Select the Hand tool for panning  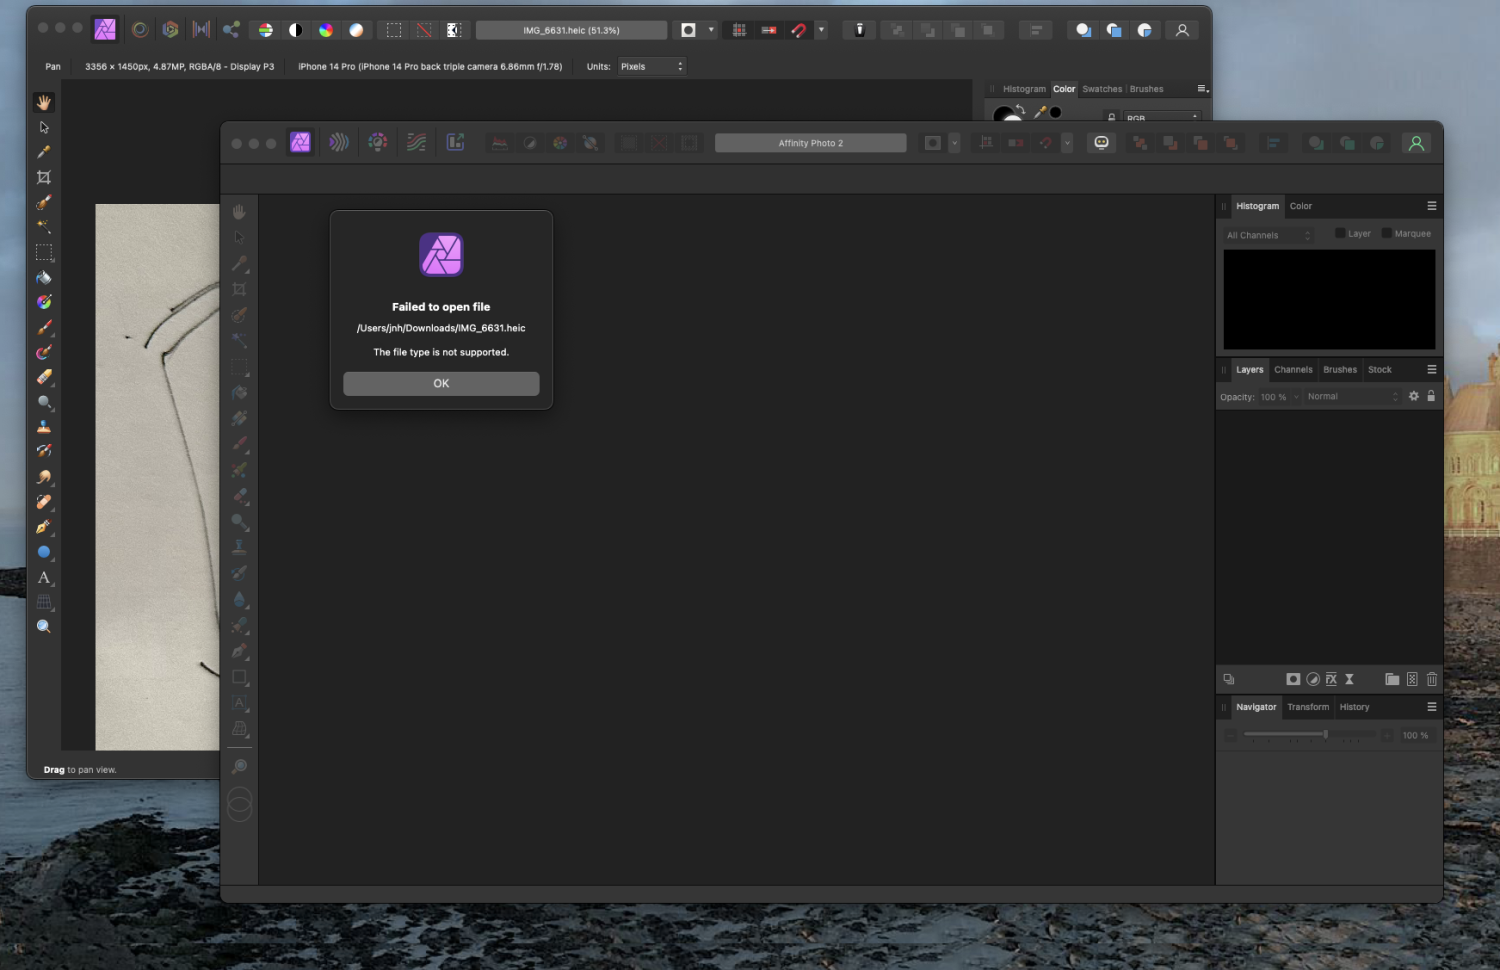(x=44, y=101)
